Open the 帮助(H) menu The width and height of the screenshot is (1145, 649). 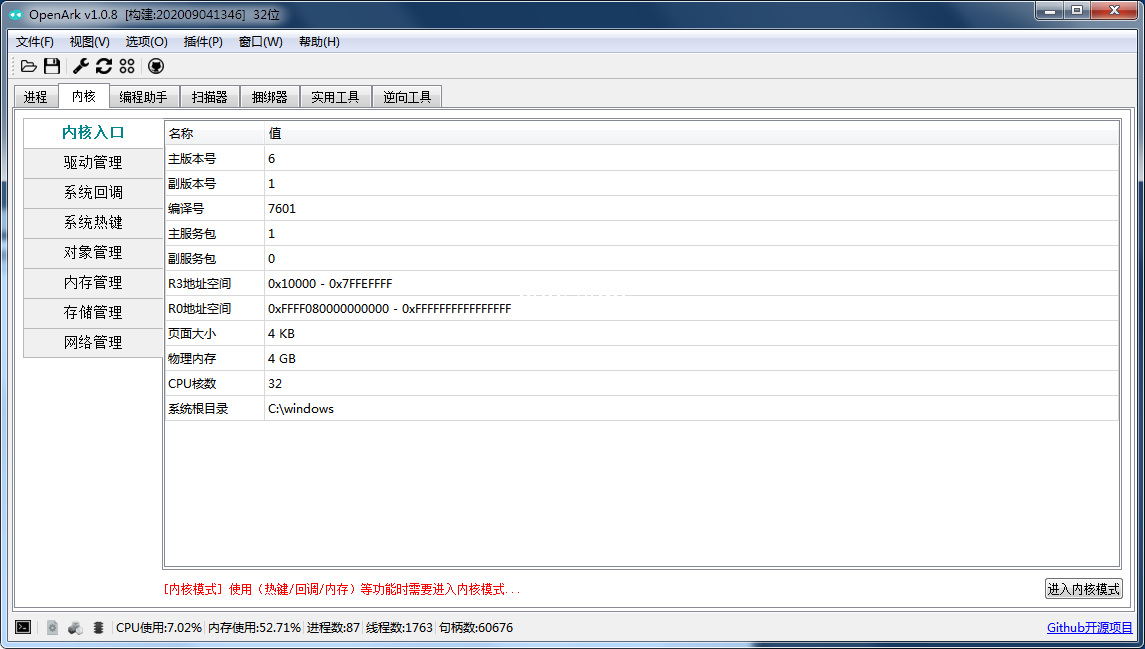pyautogui.click(x=319, y=42)
